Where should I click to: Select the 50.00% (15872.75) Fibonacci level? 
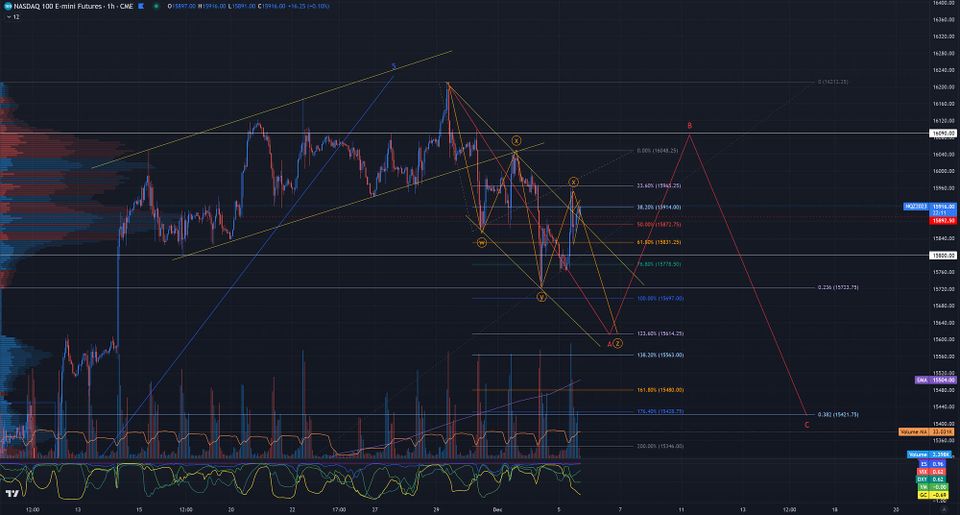pyautogui.click(x=659, y=225)
